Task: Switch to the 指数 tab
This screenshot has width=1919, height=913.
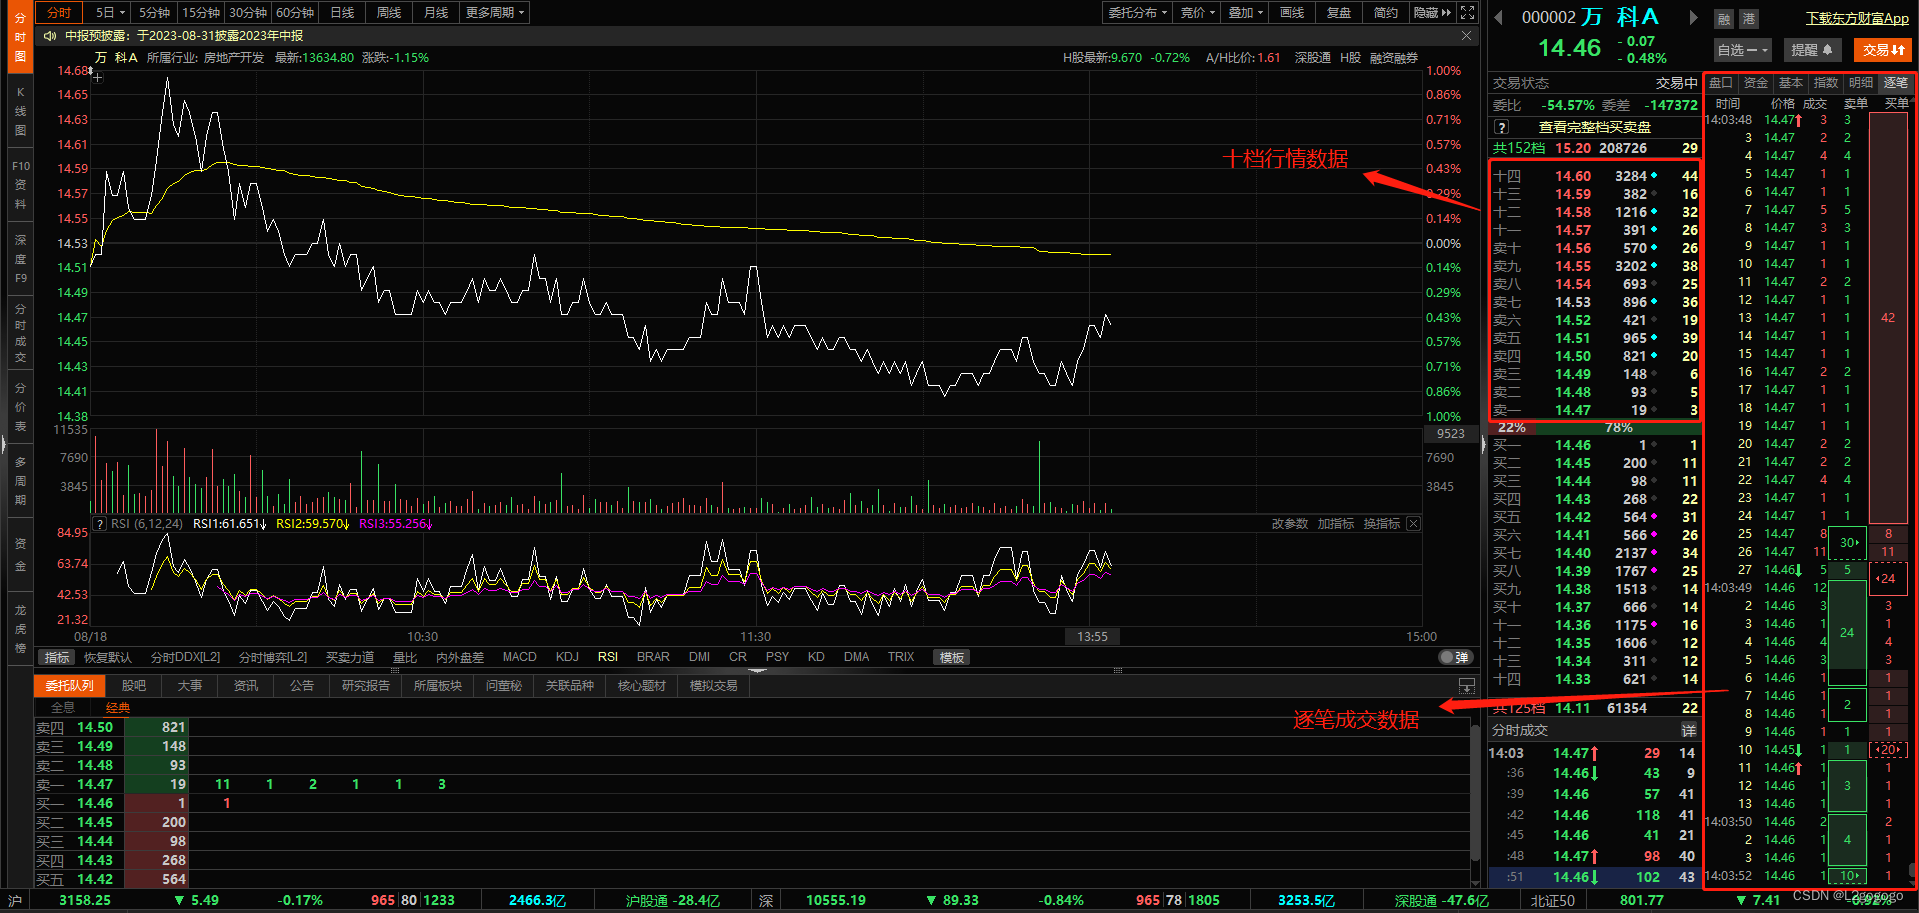Action: coord(1826,83)
